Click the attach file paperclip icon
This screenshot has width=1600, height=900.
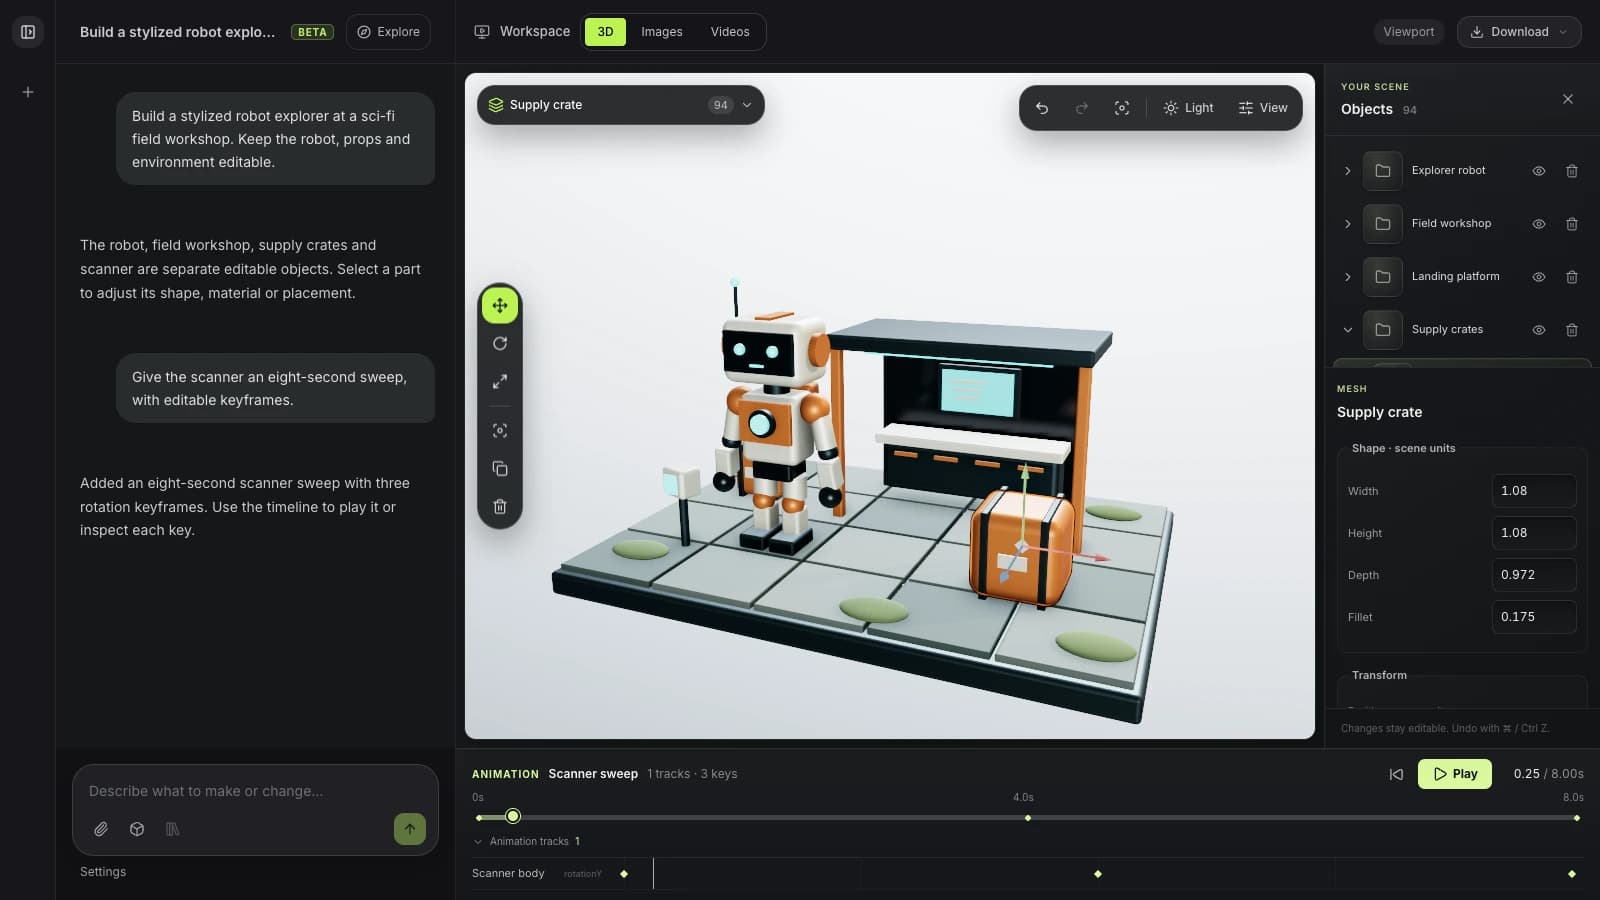click(x=101, y=829)
